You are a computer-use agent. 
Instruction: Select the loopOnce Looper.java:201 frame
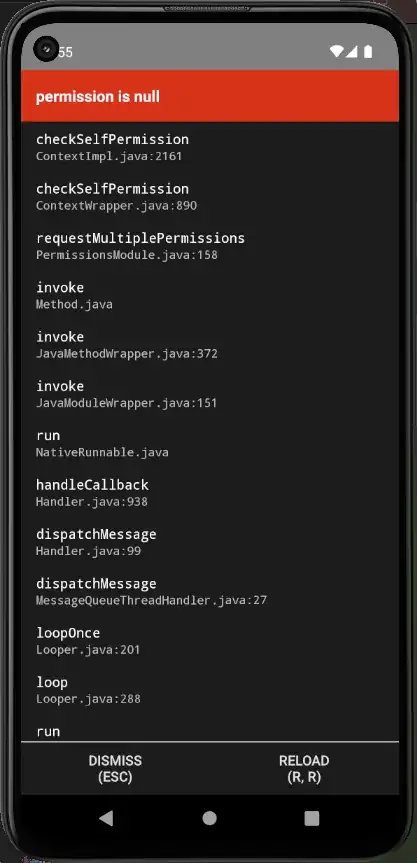[210, 641]
